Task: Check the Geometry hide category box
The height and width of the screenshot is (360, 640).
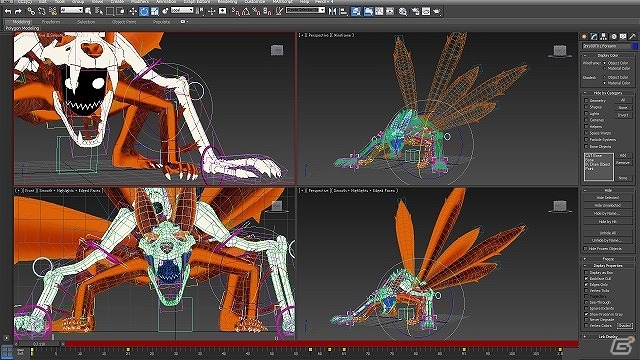Action: click(586, 100)
